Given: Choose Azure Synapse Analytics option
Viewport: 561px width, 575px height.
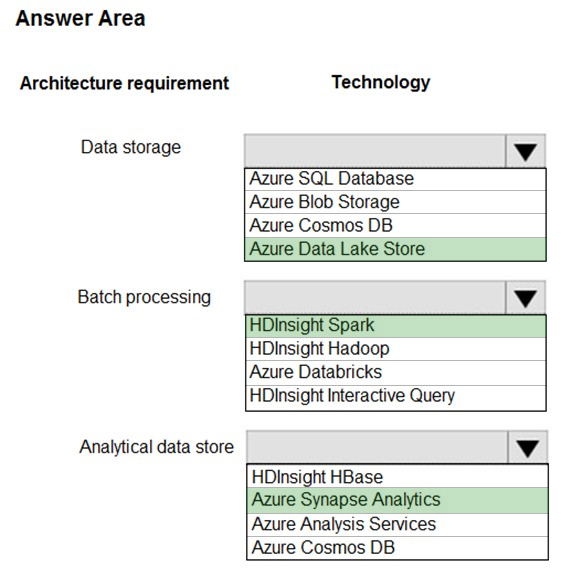Looking at the screenshot, I should coord(398,500).
